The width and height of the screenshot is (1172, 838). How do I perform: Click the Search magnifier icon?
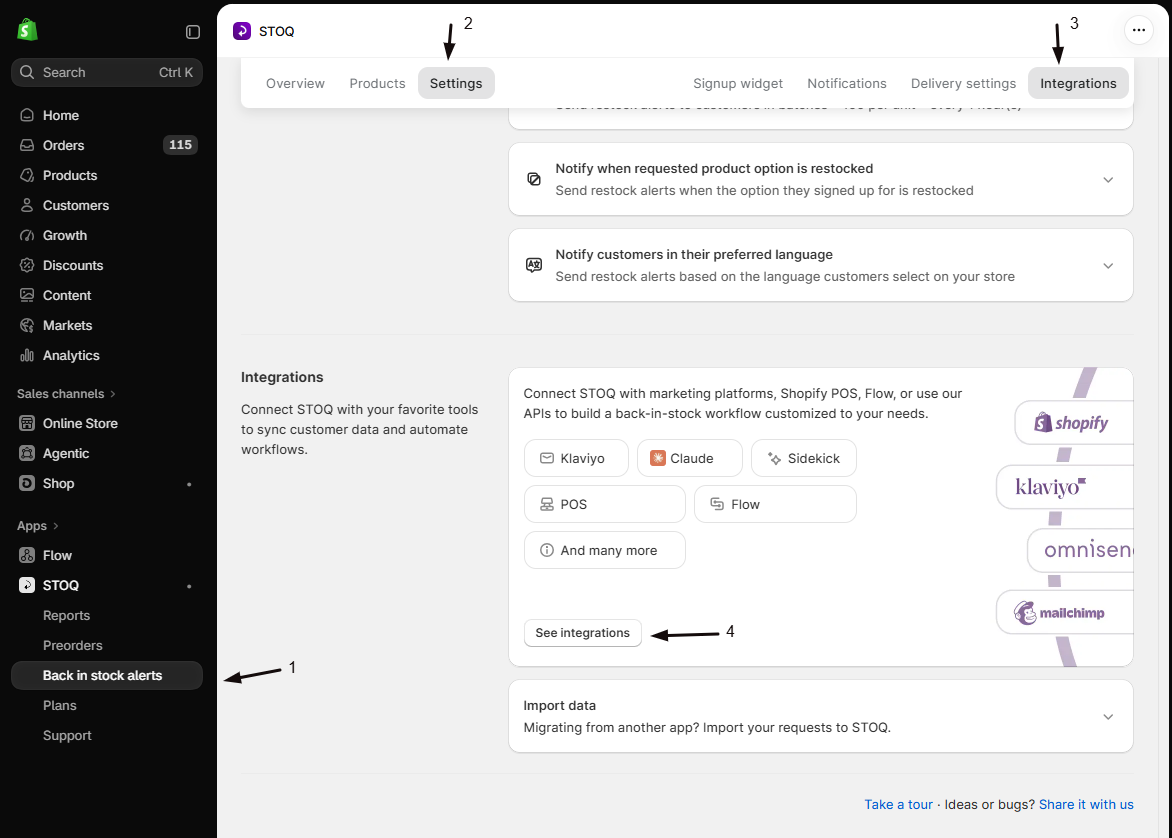pyautogui.click(x=27, y=73)
